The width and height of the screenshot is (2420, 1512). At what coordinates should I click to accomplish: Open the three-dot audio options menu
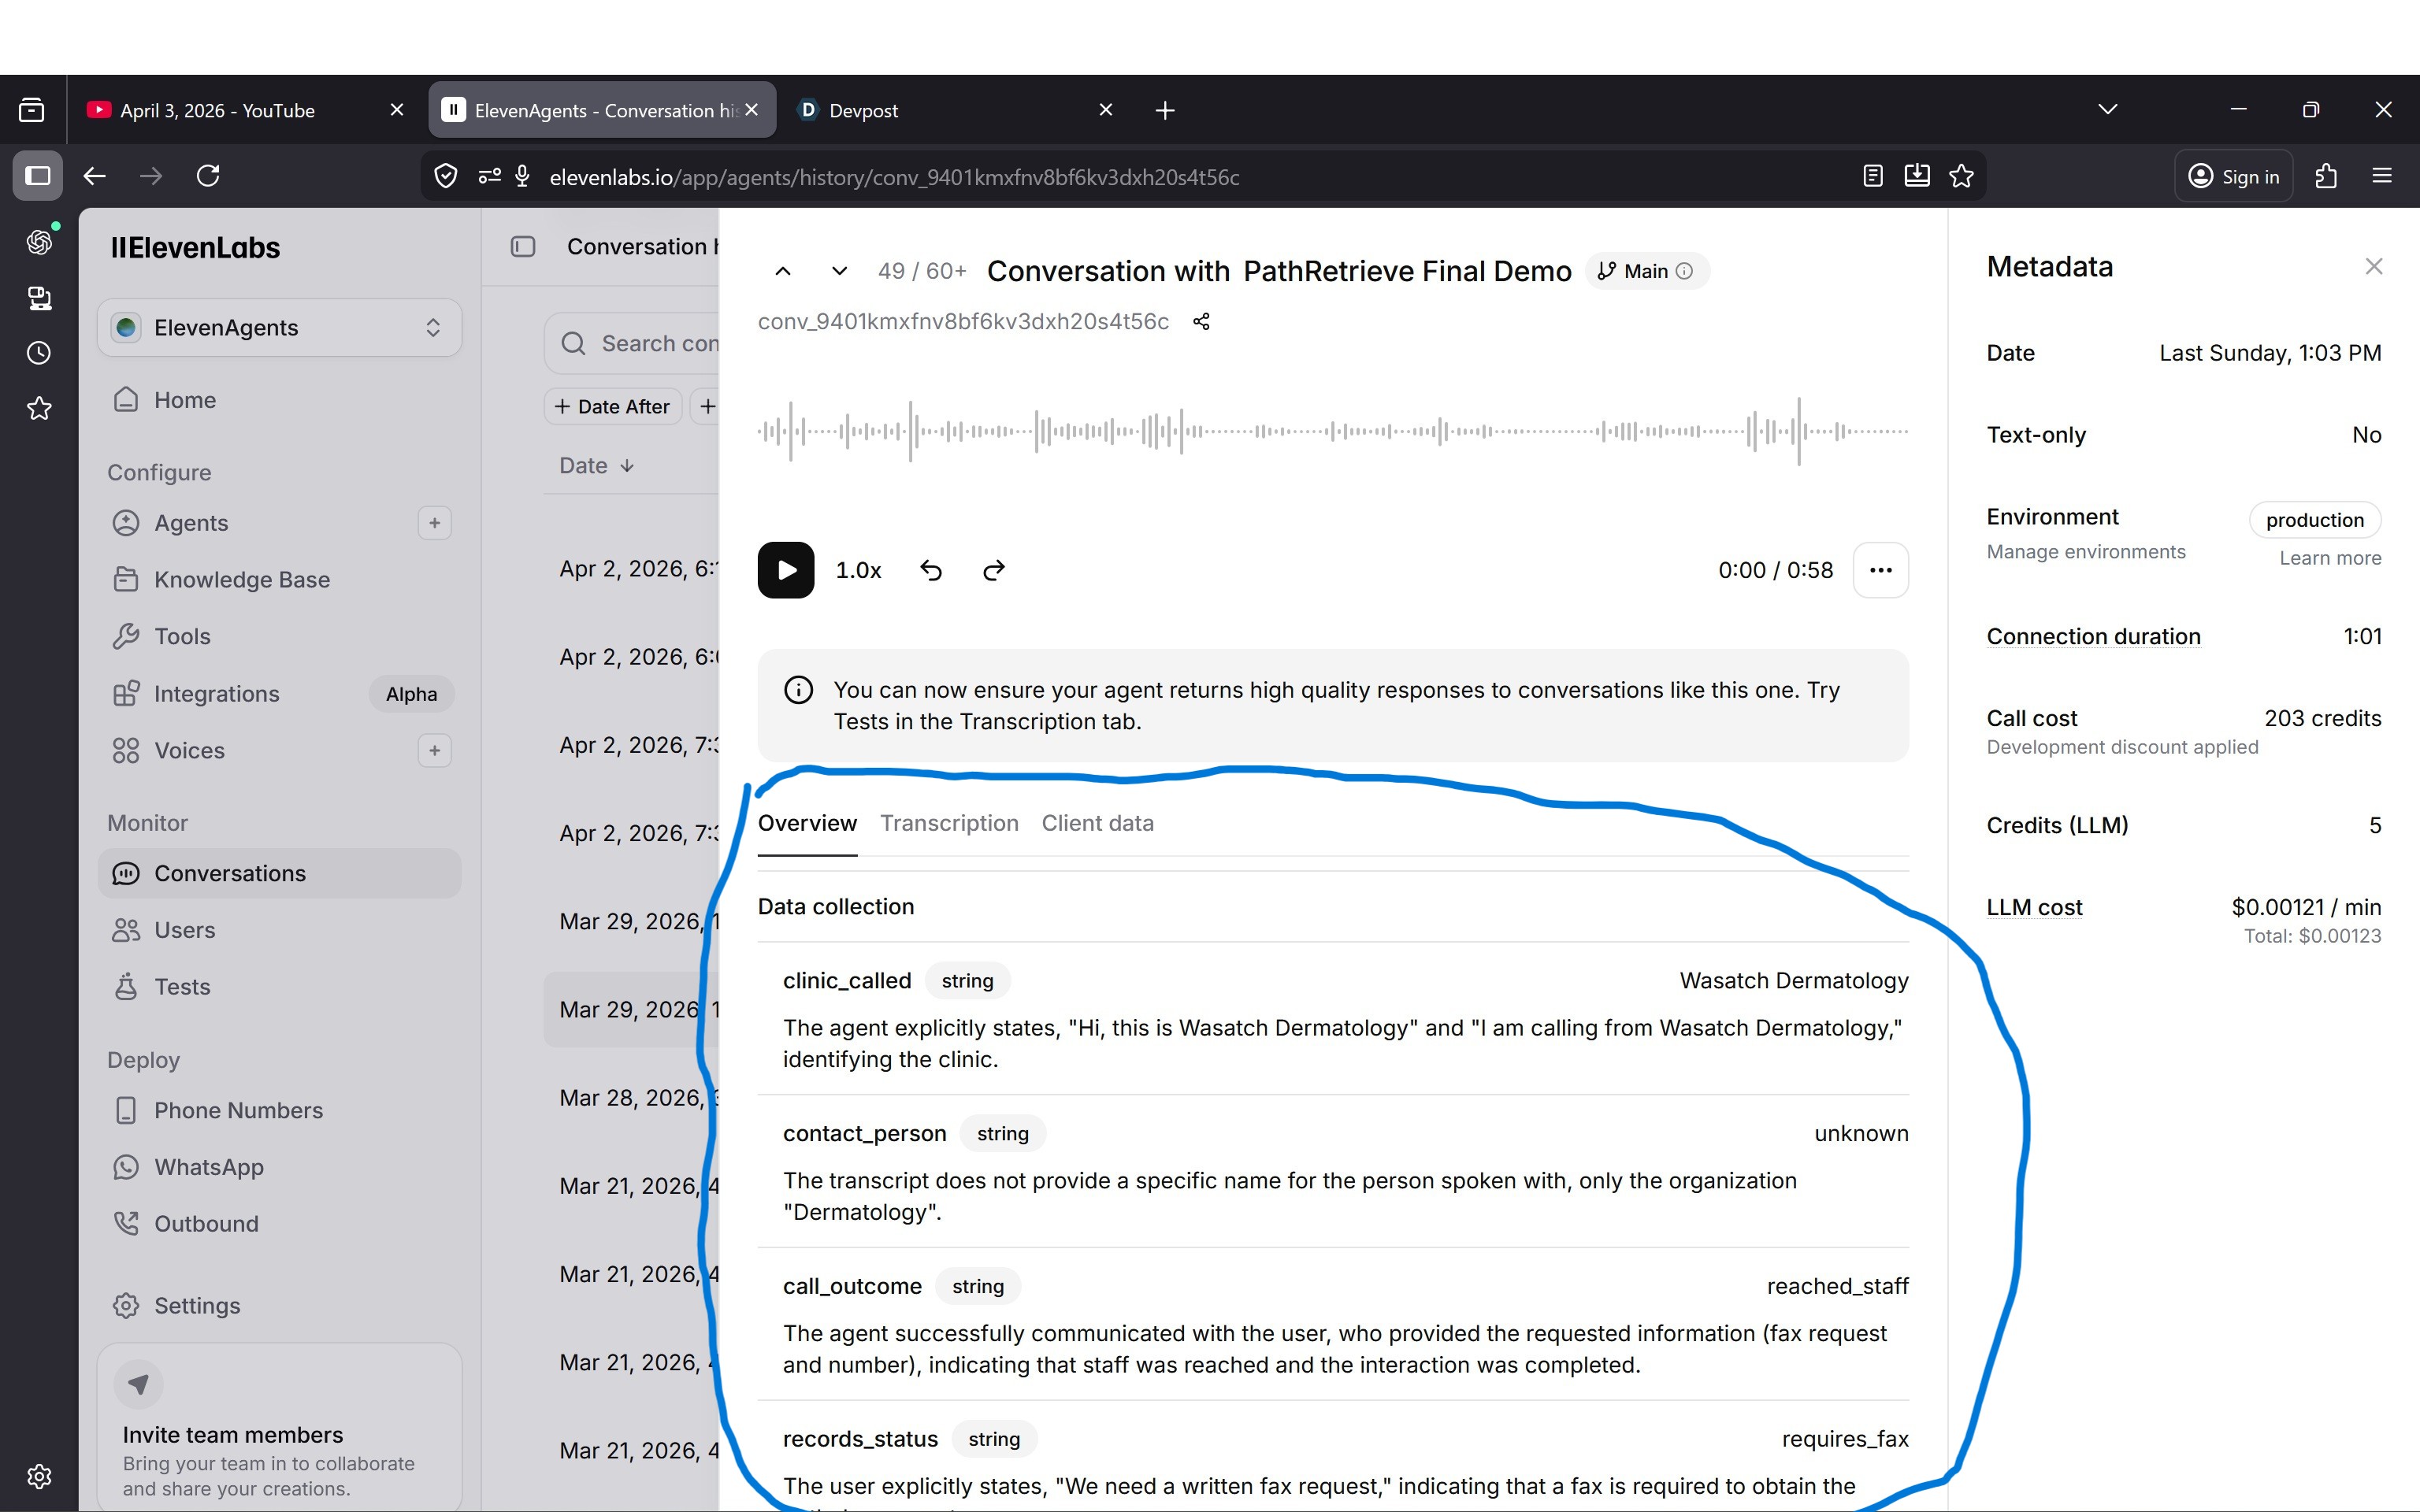(1880, 570)
